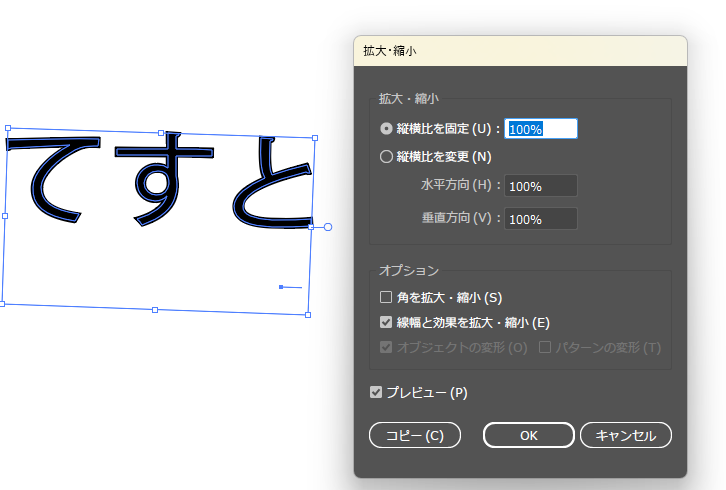
Task: Click the small filled blue square anchor point
Action: click(281, 287)
